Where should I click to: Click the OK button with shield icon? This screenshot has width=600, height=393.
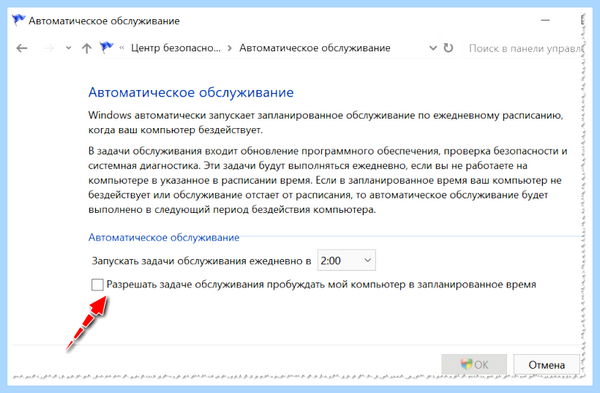point(474,364)
